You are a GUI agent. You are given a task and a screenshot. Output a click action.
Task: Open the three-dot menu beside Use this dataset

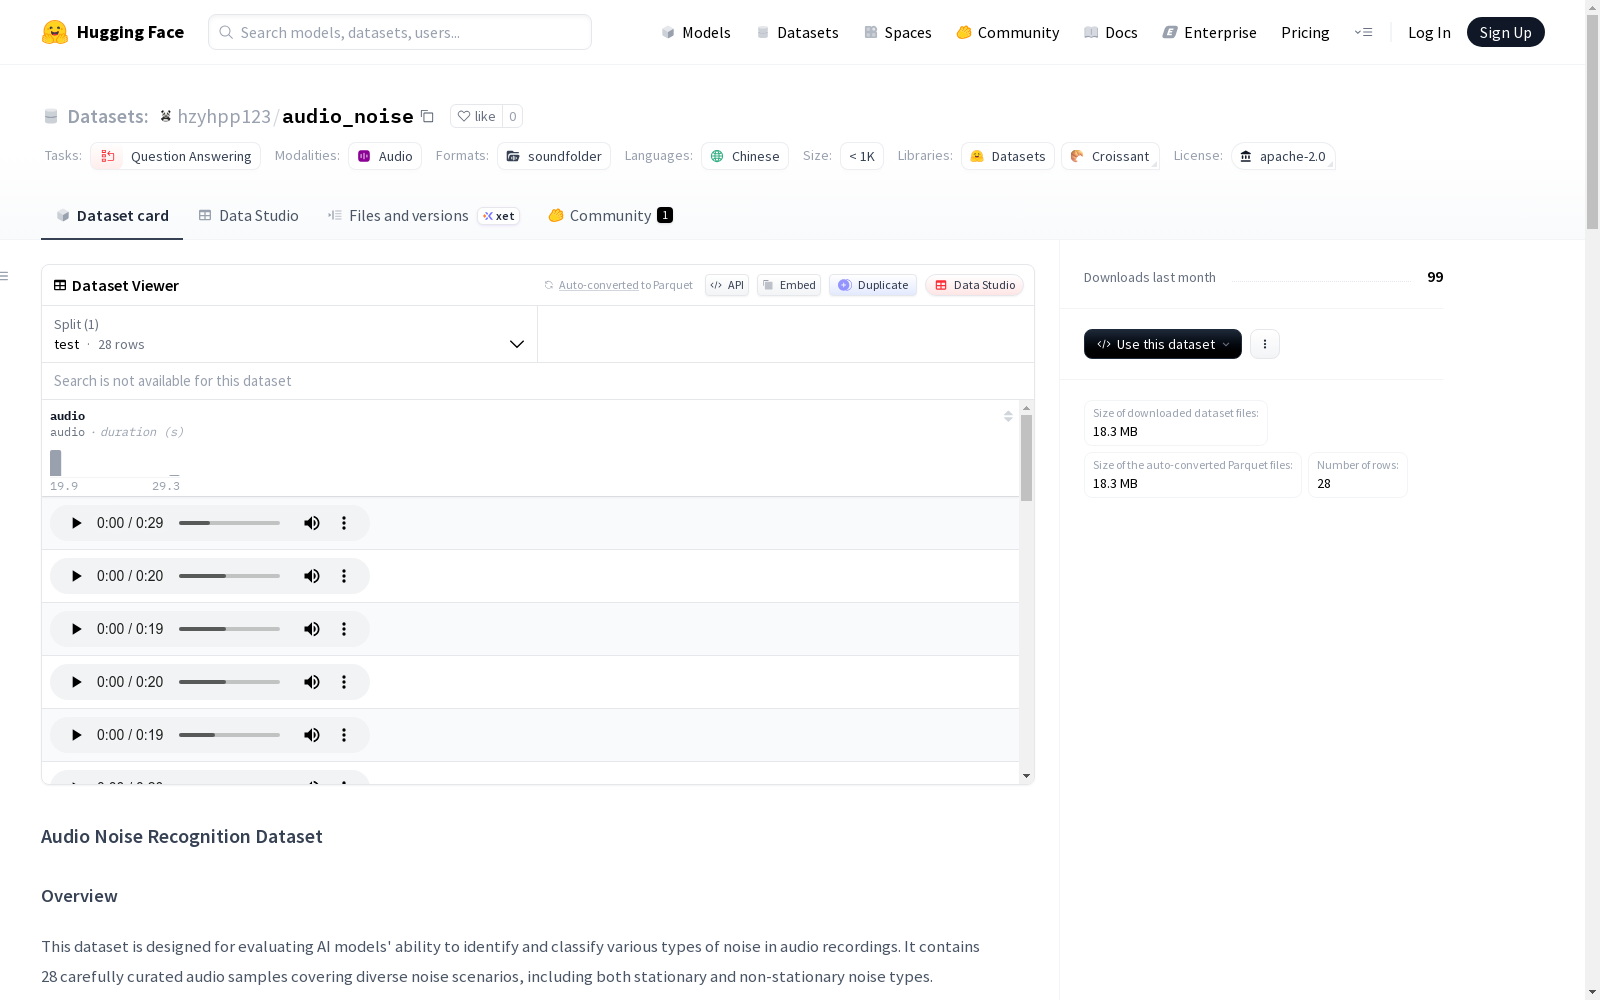1265,344
